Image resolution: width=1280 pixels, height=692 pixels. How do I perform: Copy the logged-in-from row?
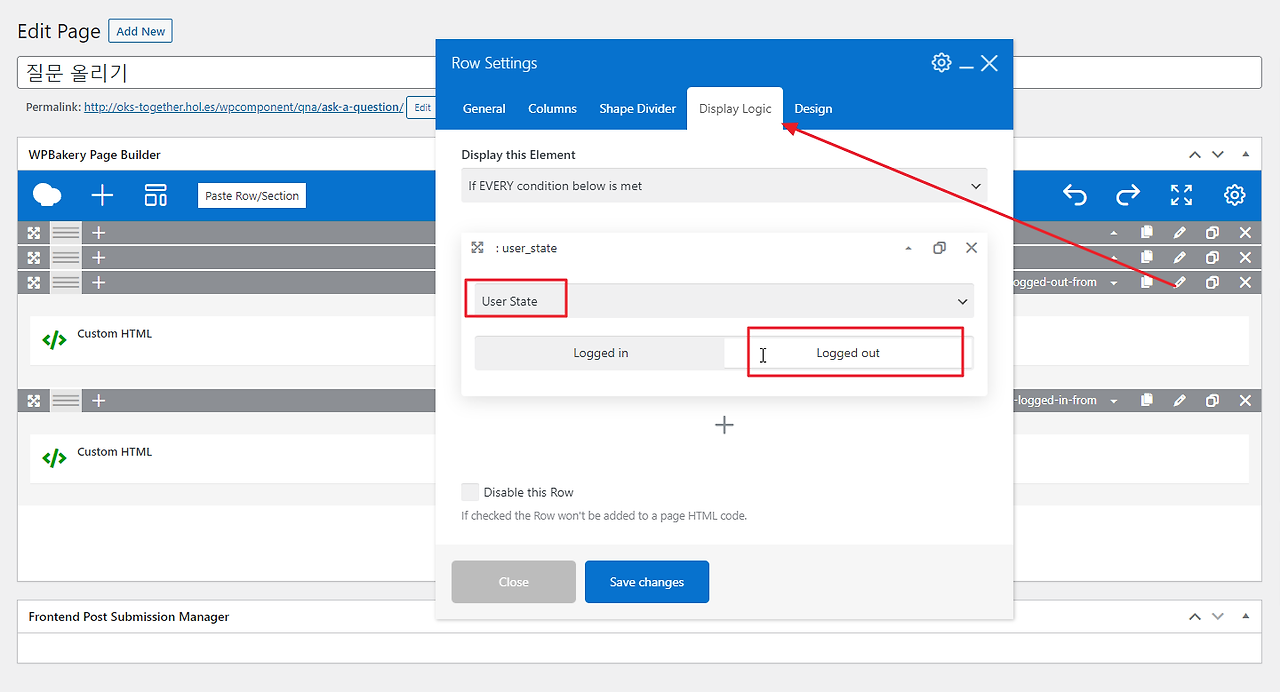[x=1147, y=400]
